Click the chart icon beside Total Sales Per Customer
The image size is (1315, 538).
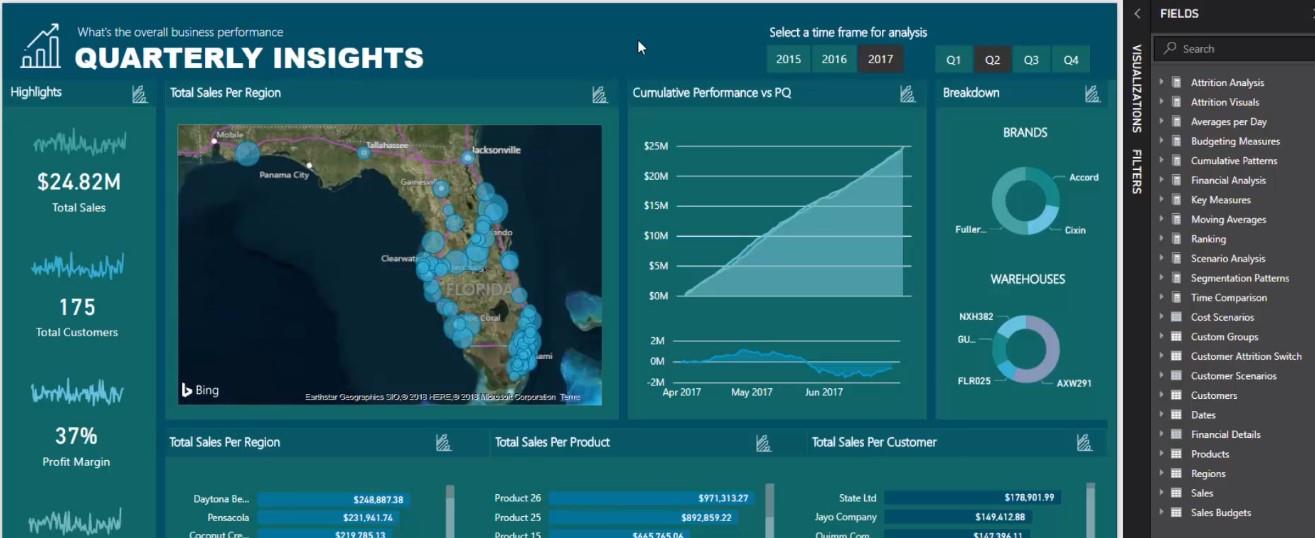pyautogui.click(x=1084, y=442)
